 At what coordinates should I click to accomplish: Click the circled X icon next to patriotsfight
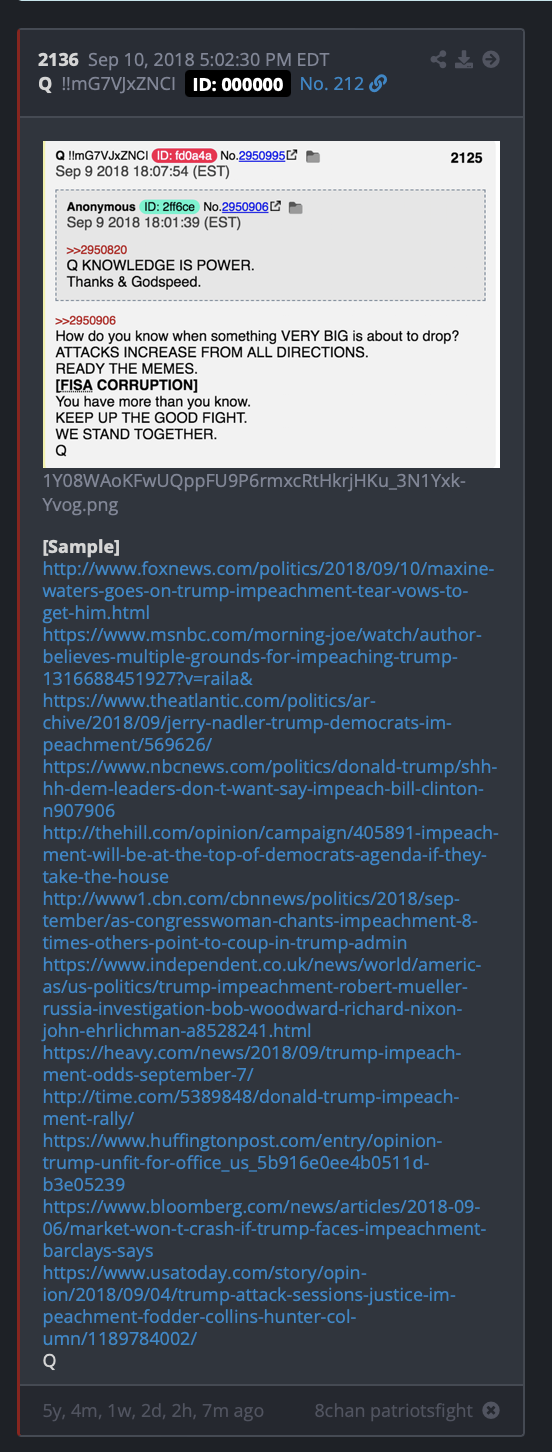[491, 1410]
